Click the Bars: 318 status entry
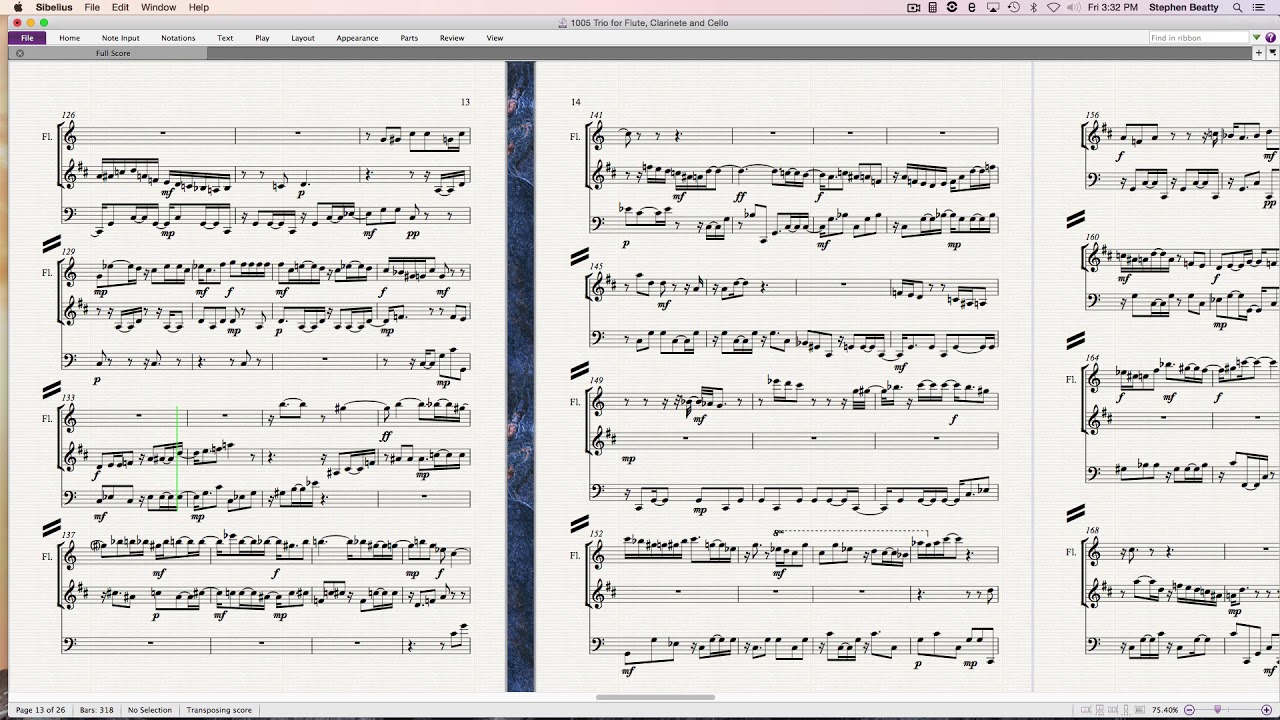This screenshot has width=1280, height=720. (x=97, y=710)
